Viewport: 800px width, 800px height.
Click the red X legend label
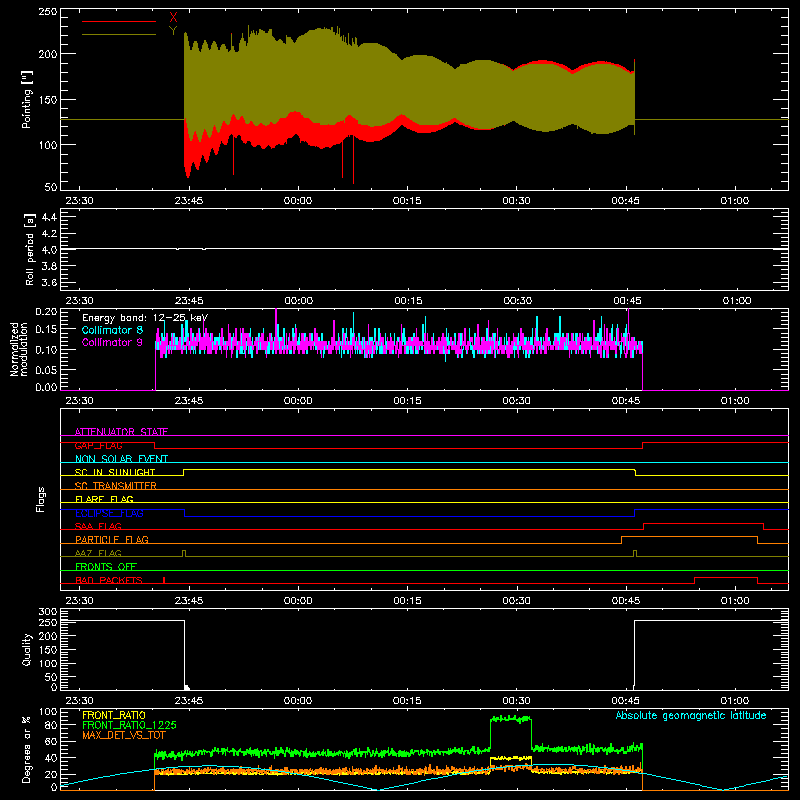click(x=173, y=18)
